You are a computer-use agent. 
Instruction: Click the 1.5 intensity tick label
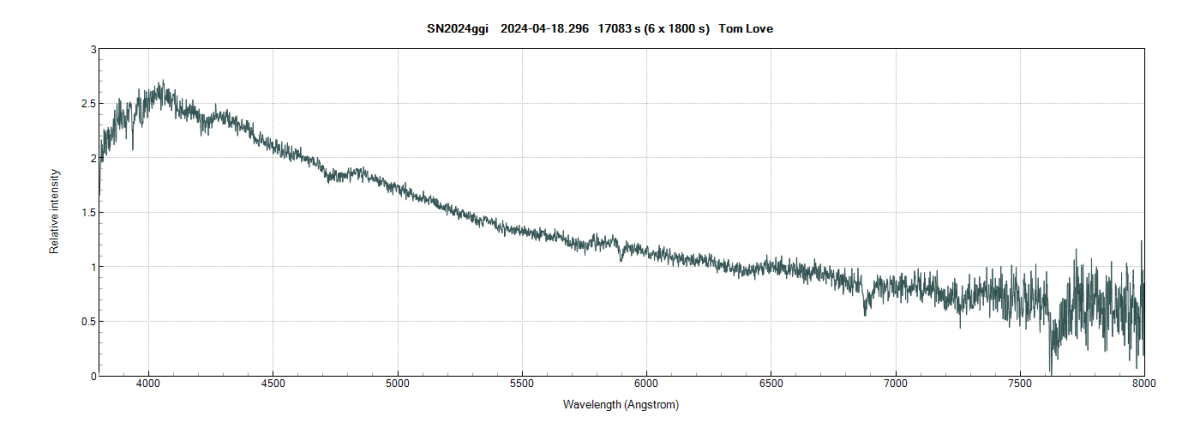click(87, 213)
